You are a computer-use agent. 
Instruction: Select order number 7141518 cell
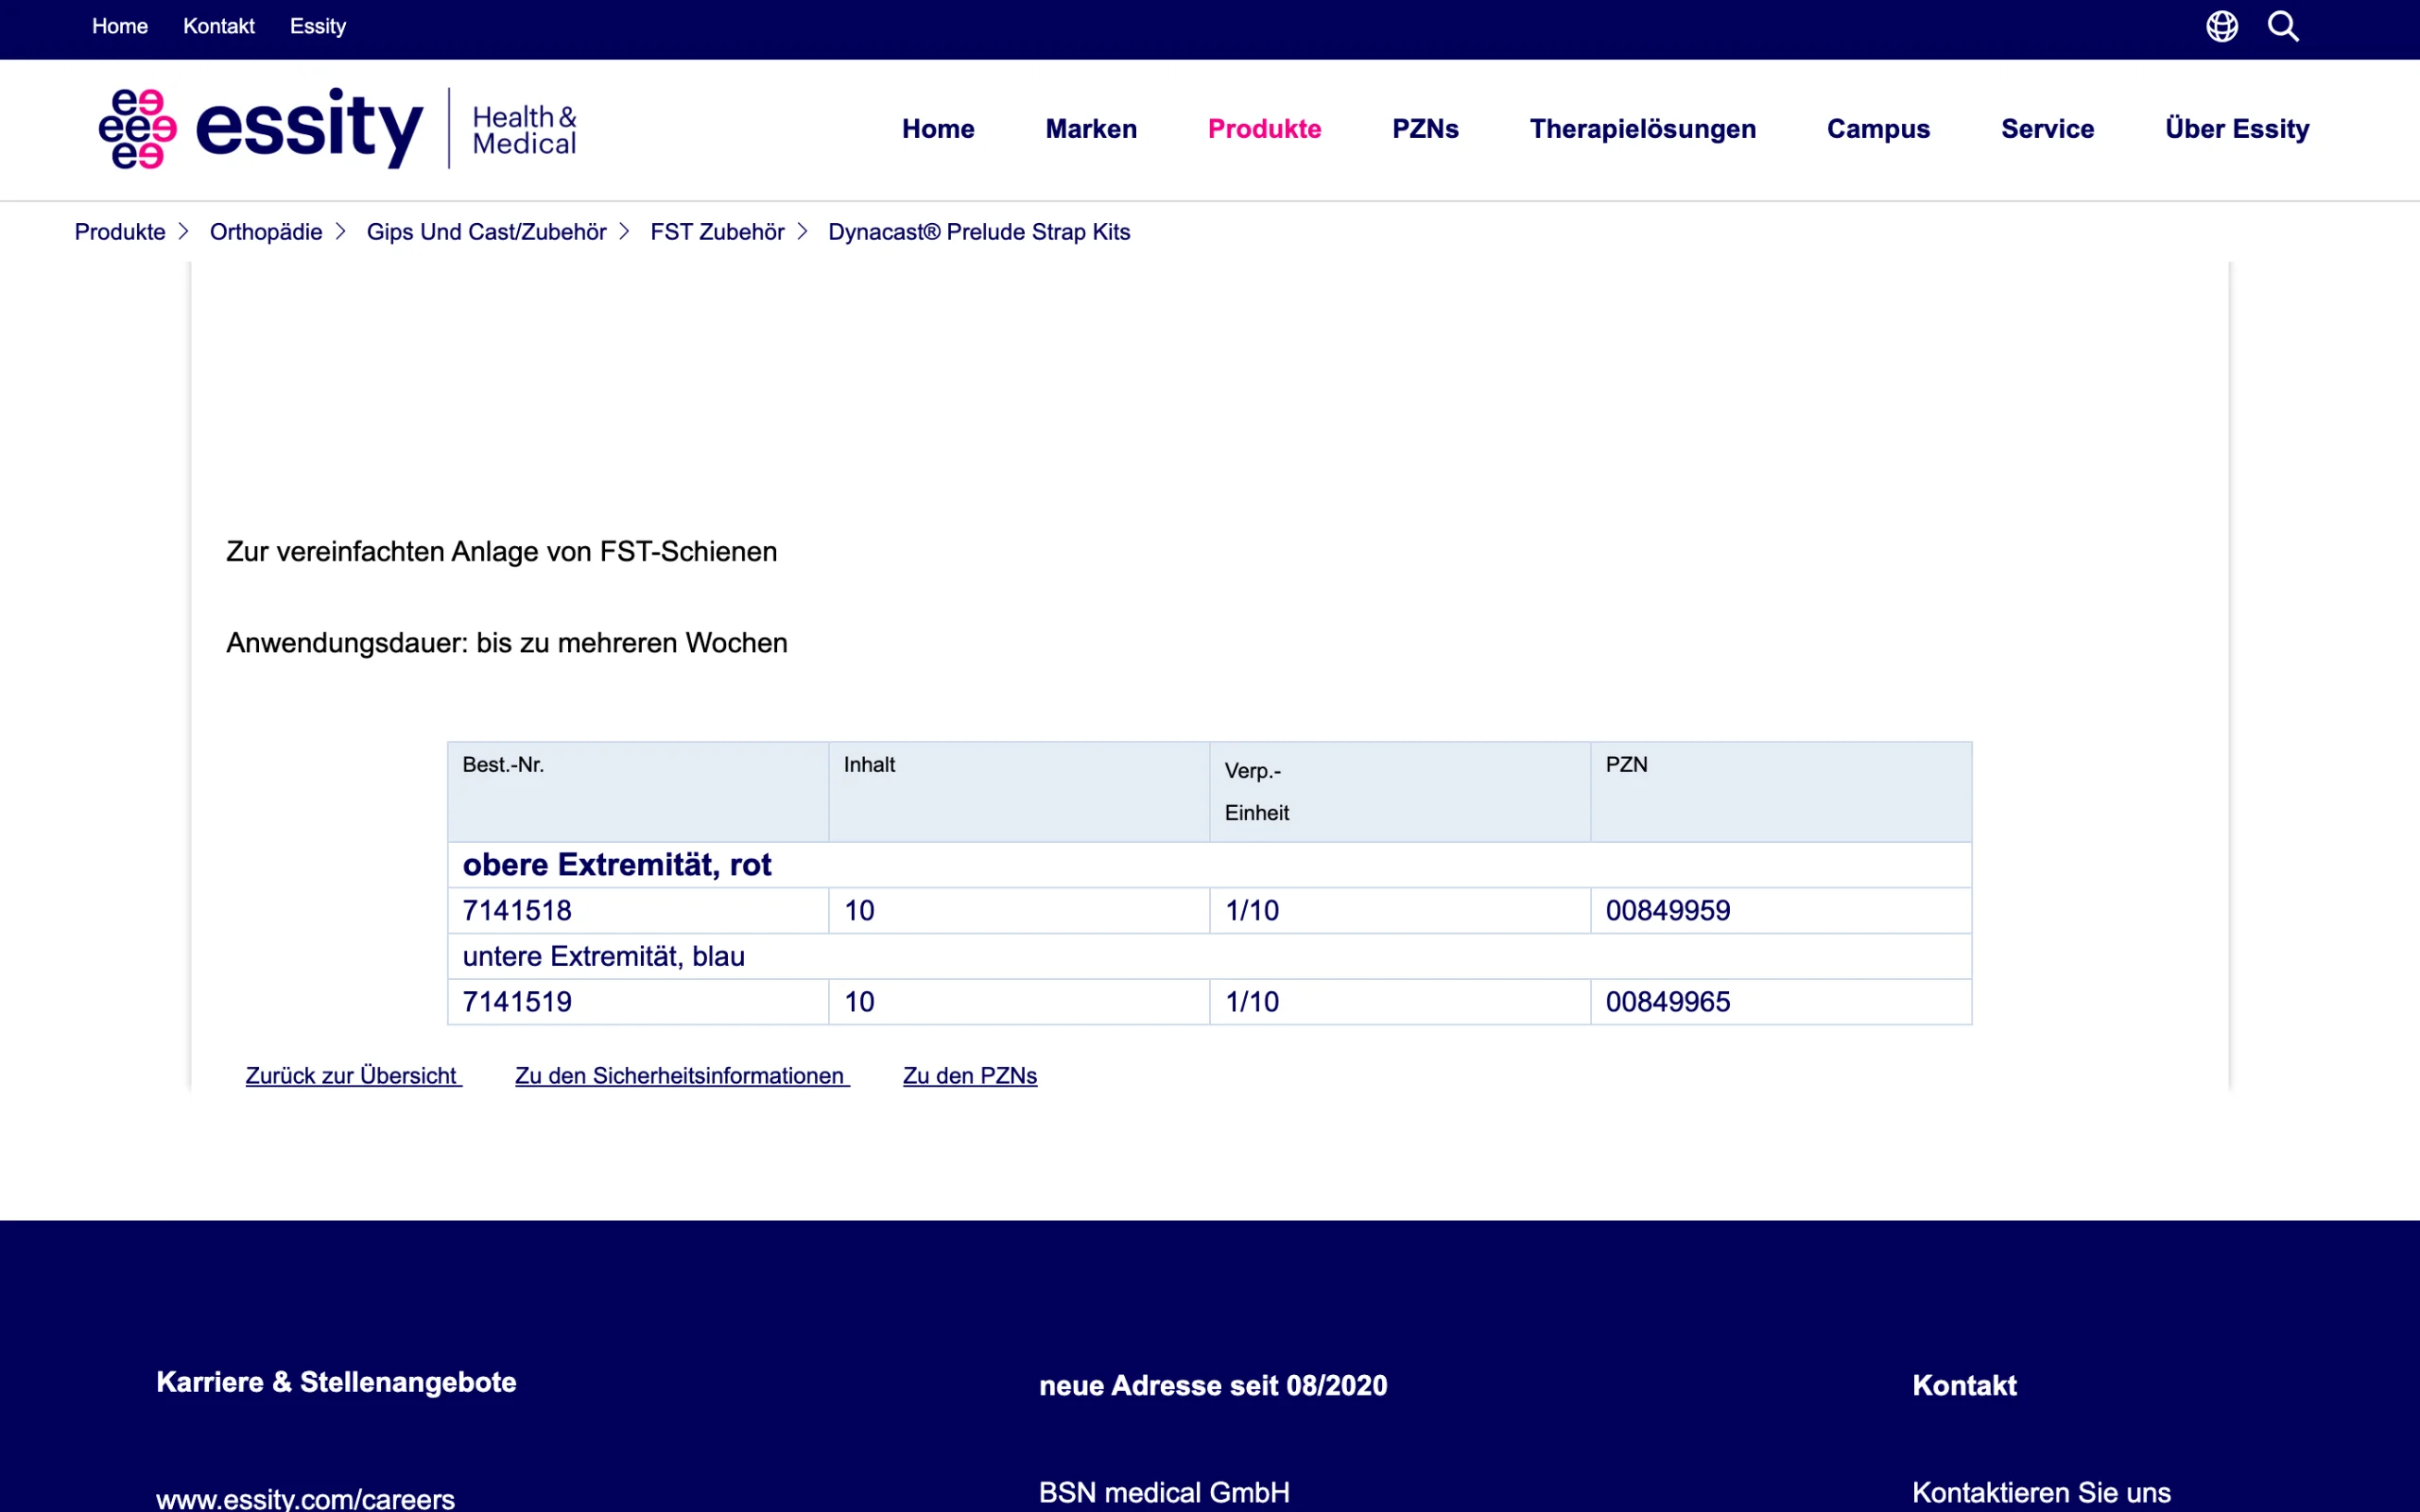(x=638, y=911)
